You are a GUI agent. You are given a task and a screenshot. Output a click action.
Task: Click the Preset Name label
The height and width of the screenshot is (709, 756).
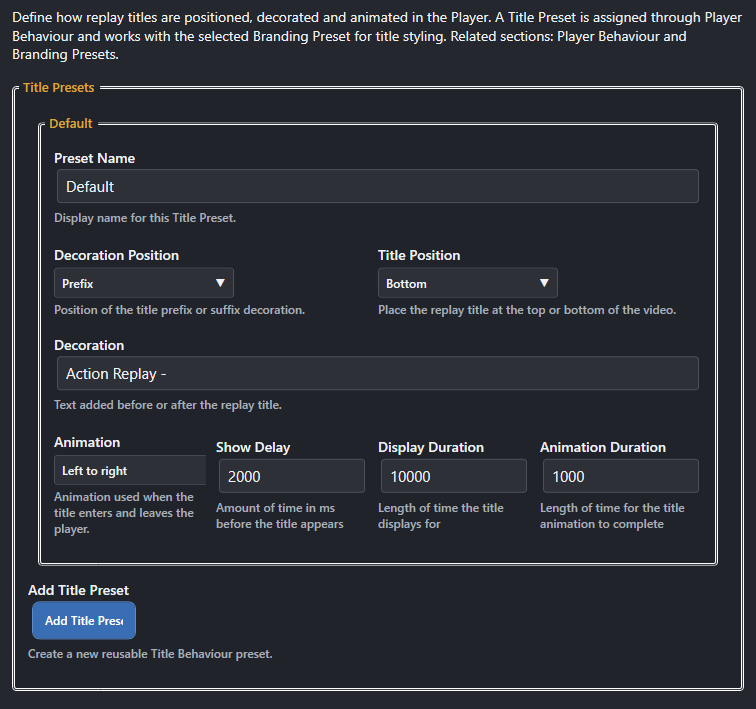click(94, 158)
